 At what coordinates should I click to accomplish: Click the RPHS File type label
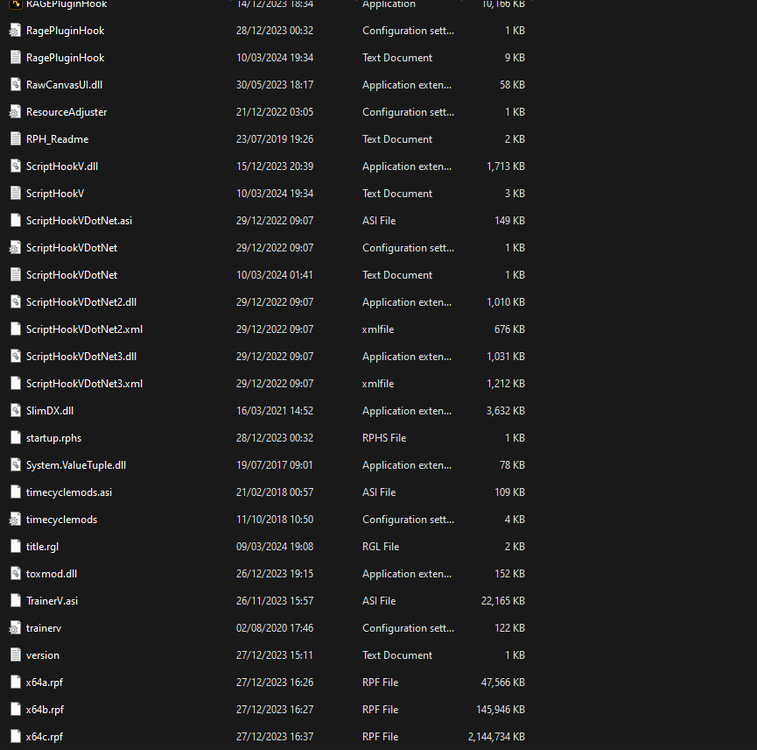(x=384, y=438)
